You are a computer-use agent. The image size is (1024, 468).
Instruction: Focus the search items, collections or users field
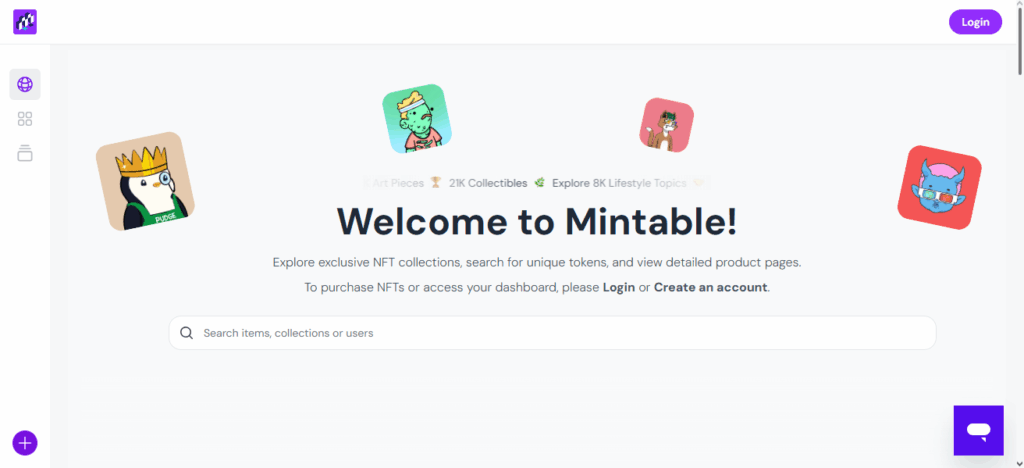552,333
